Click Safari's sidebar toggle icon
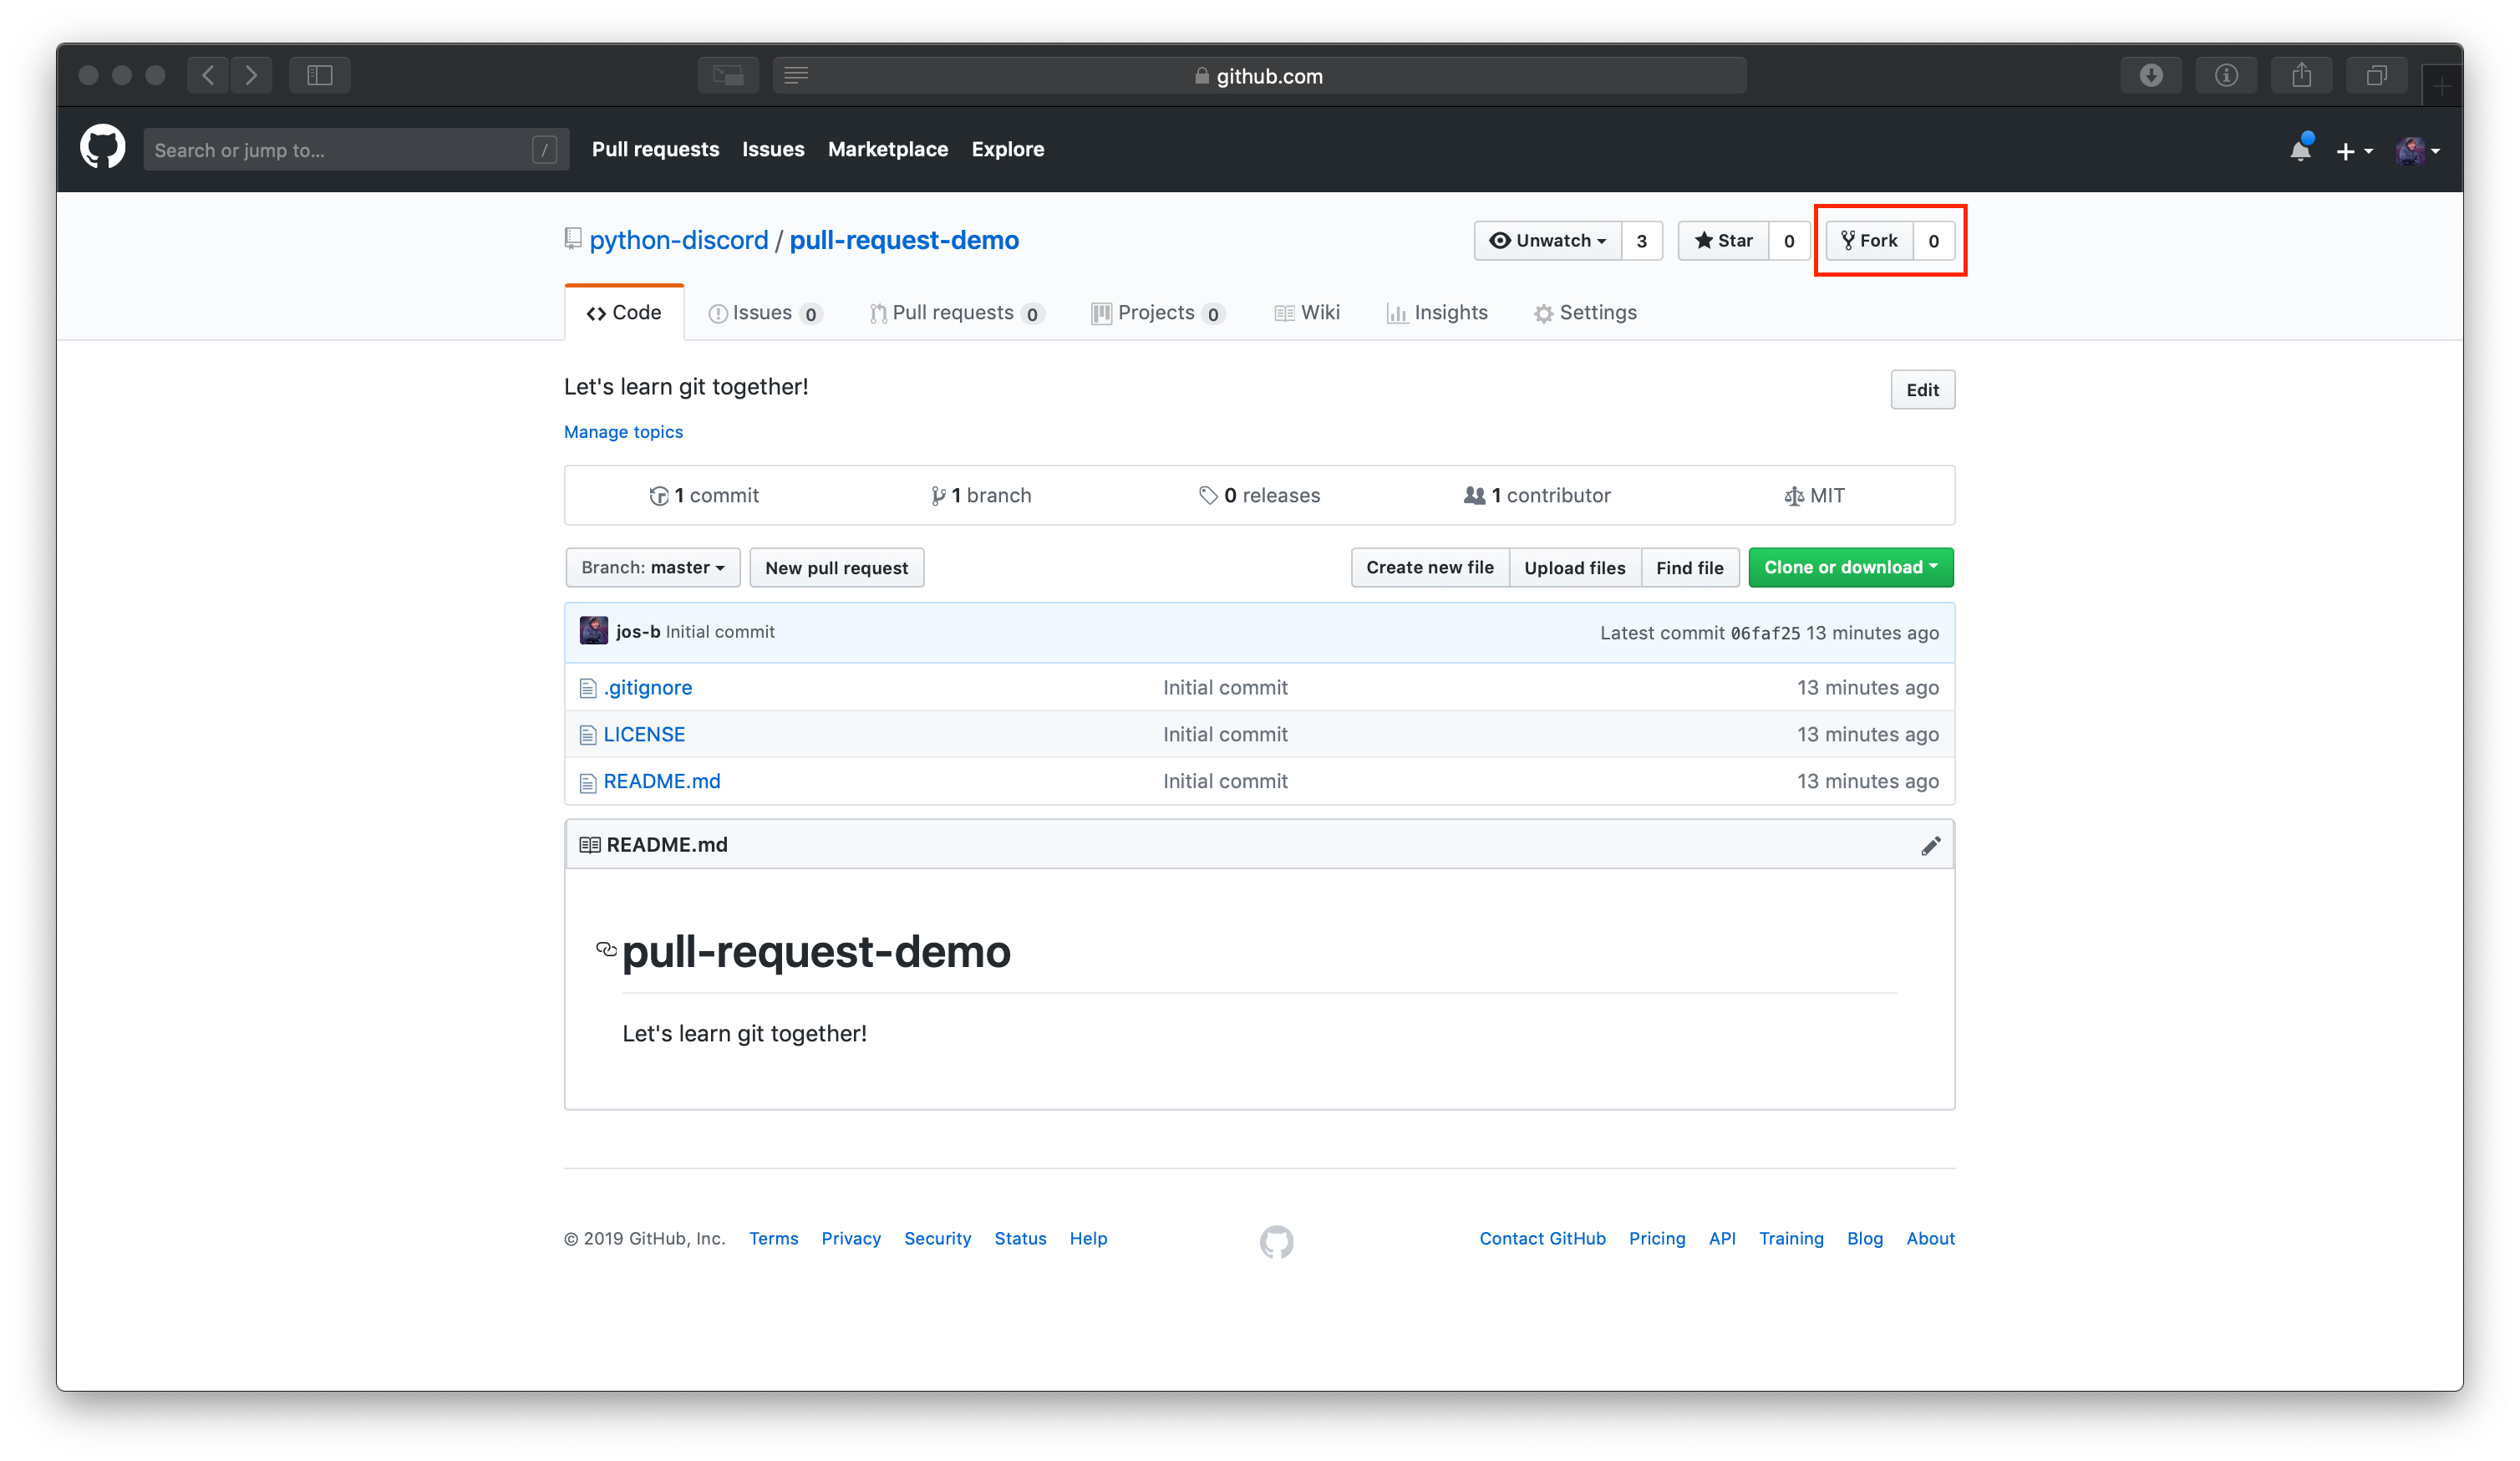The height and width of the screenshot is (1461, 2520). pyautogui.click(x=319, y=75)
